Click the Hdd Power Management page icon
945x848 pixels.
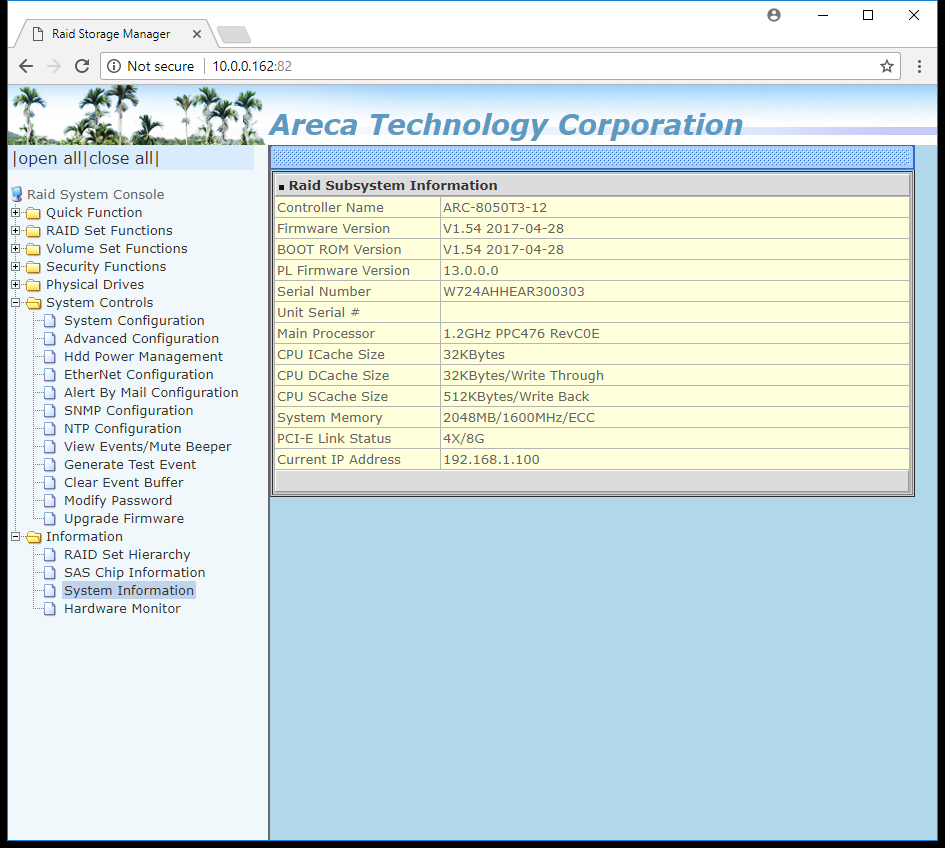[51, 357]
